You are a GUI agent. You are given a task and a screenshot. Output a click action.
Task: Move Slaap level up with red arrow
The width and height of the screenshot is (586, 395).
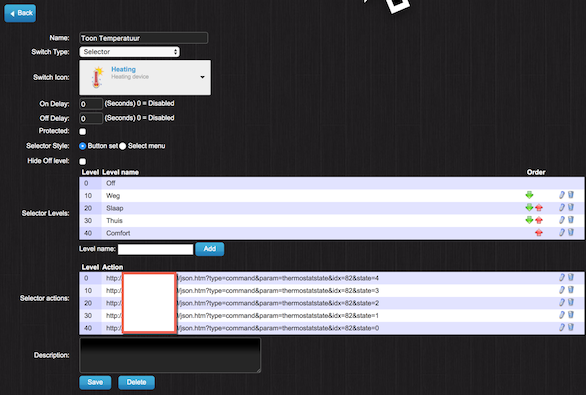[x=539, y=208]
